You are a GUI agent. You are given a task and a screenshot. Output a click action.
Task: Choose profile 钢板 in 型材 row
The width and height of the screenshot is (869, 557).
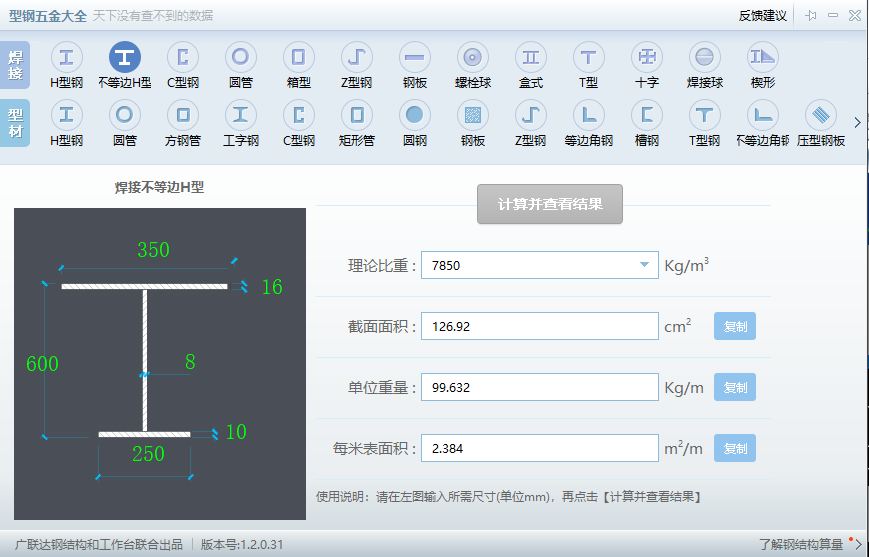pyautogui.click(x=472, y=115)
